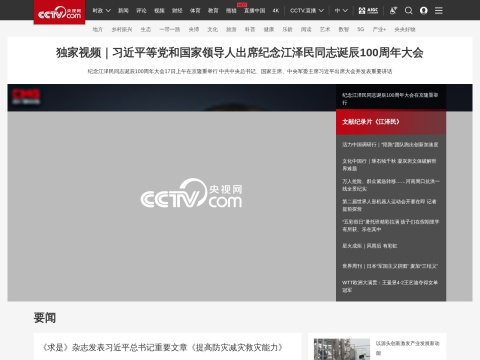Go to the 评论 menu item
480x360 pixels.
coord(141,11)
